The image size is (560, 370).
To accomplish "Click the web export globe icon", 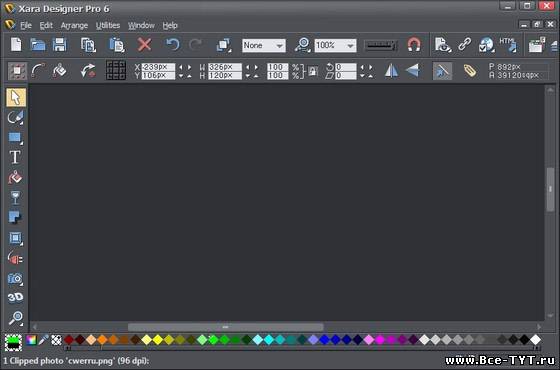I will pyautogui.click(x=486, y=45).
